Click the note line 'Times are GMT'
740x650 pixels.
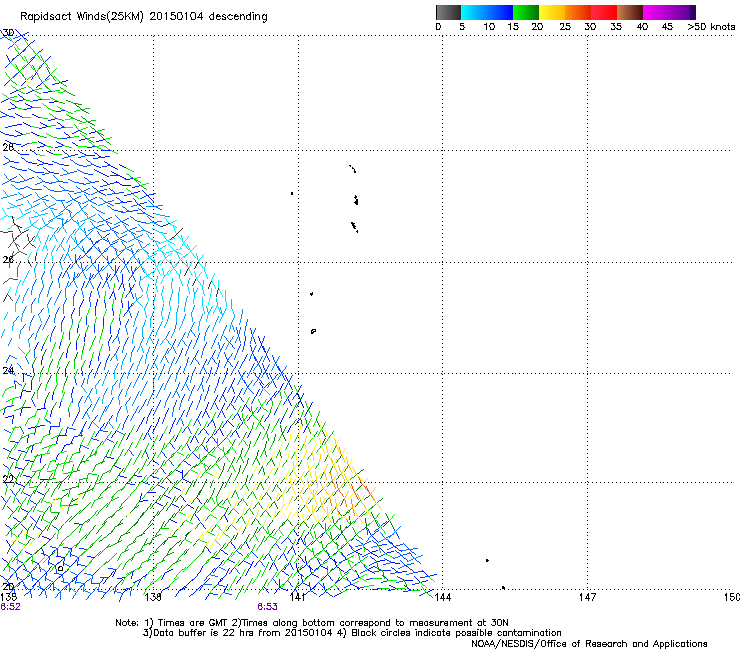(x=194, y=623)
